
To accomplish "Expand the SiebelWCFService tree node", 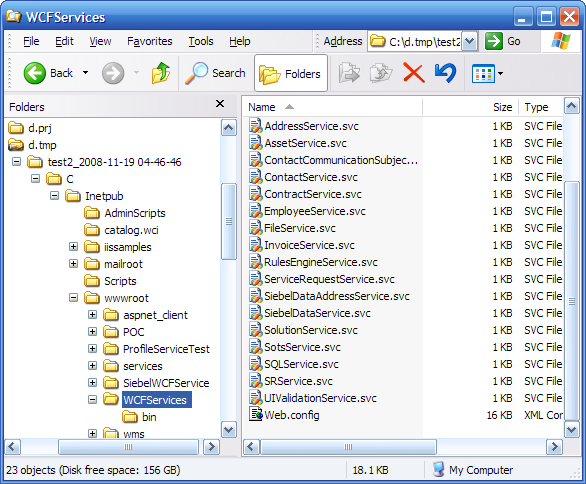I will (92, 383).
